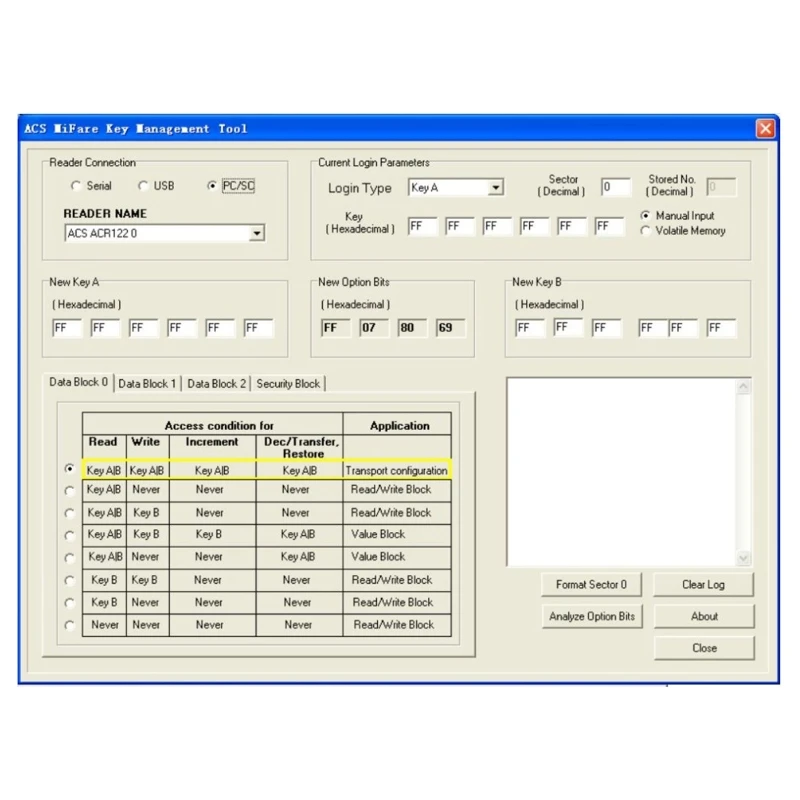
Task: Select the Serial reader connection option
Action: tap(76, 186)
